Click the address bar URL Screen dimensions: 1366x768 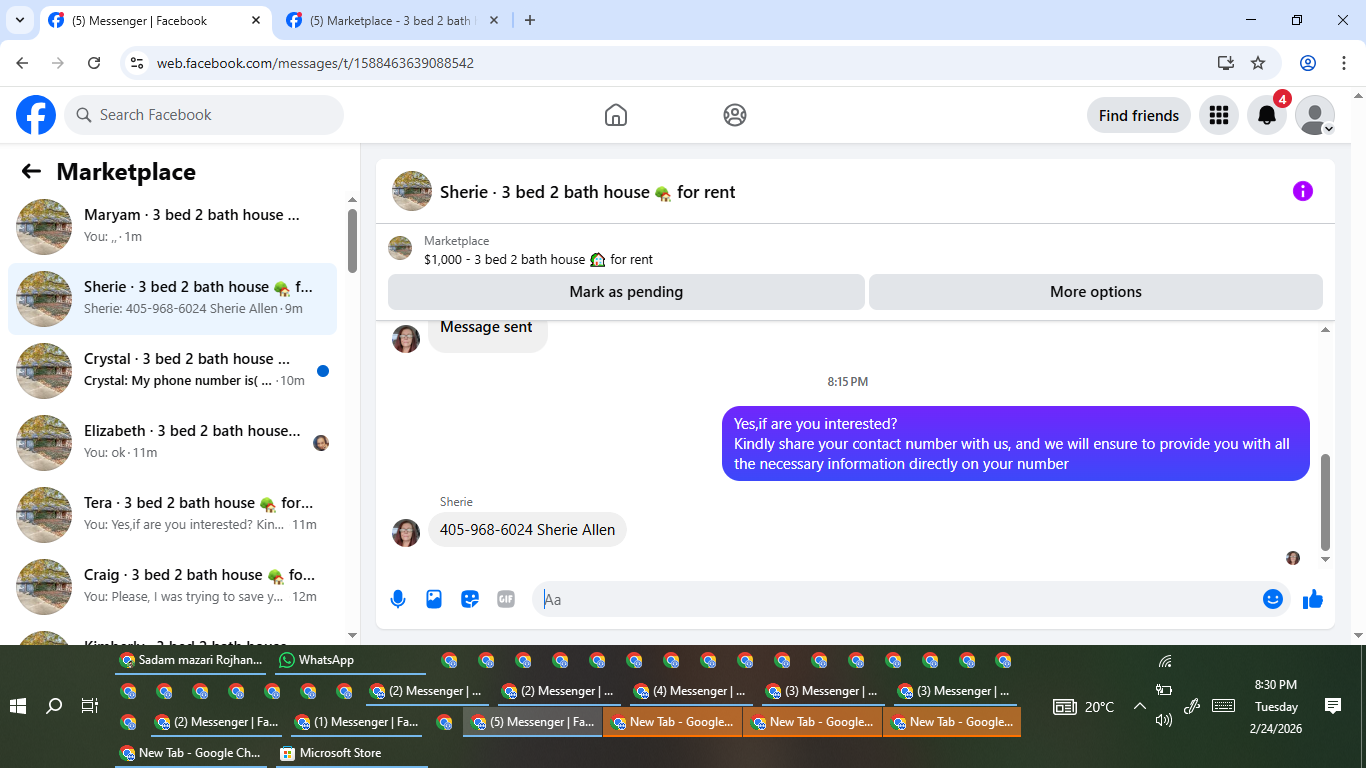click(x=315, y=63)
